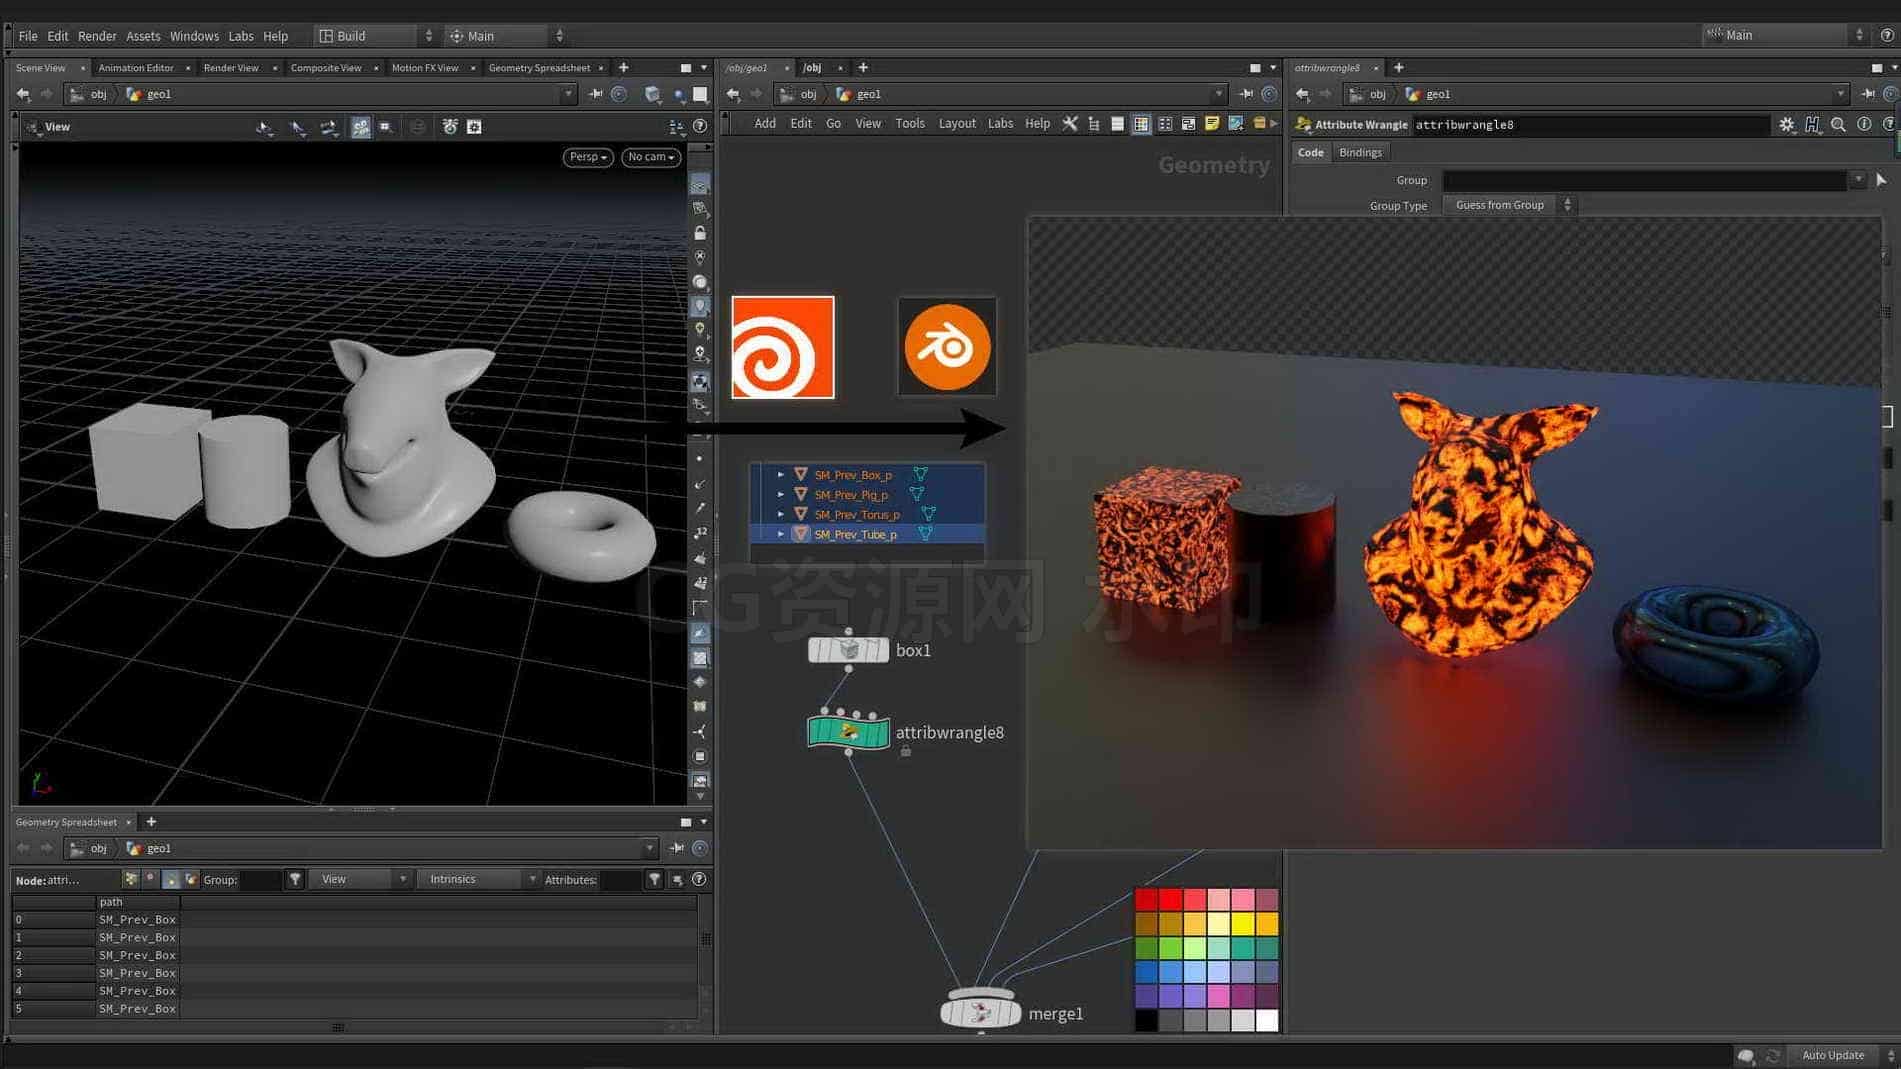Click the Blender logo thumbnail
Screen dimensions: 1901x1069
click(x=947, y=347)
